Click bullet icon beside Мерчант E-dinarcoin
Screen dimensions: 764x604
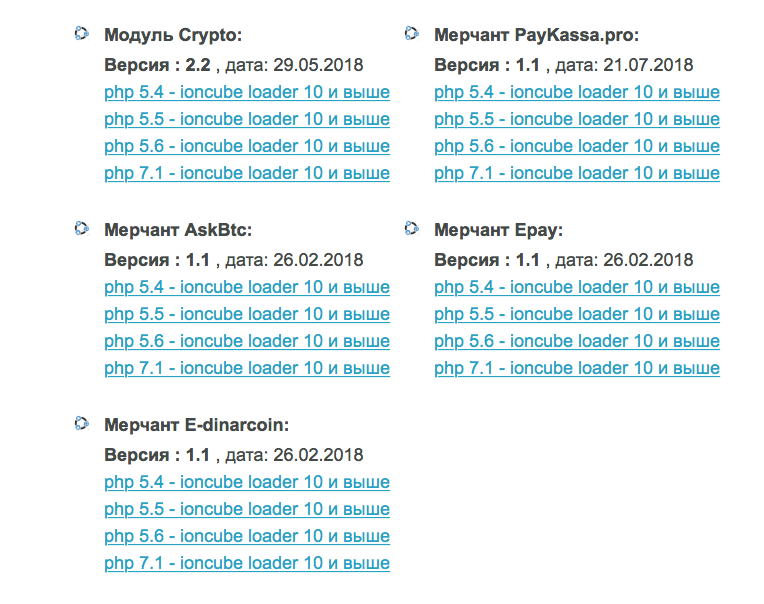click(x=81, y=423)
